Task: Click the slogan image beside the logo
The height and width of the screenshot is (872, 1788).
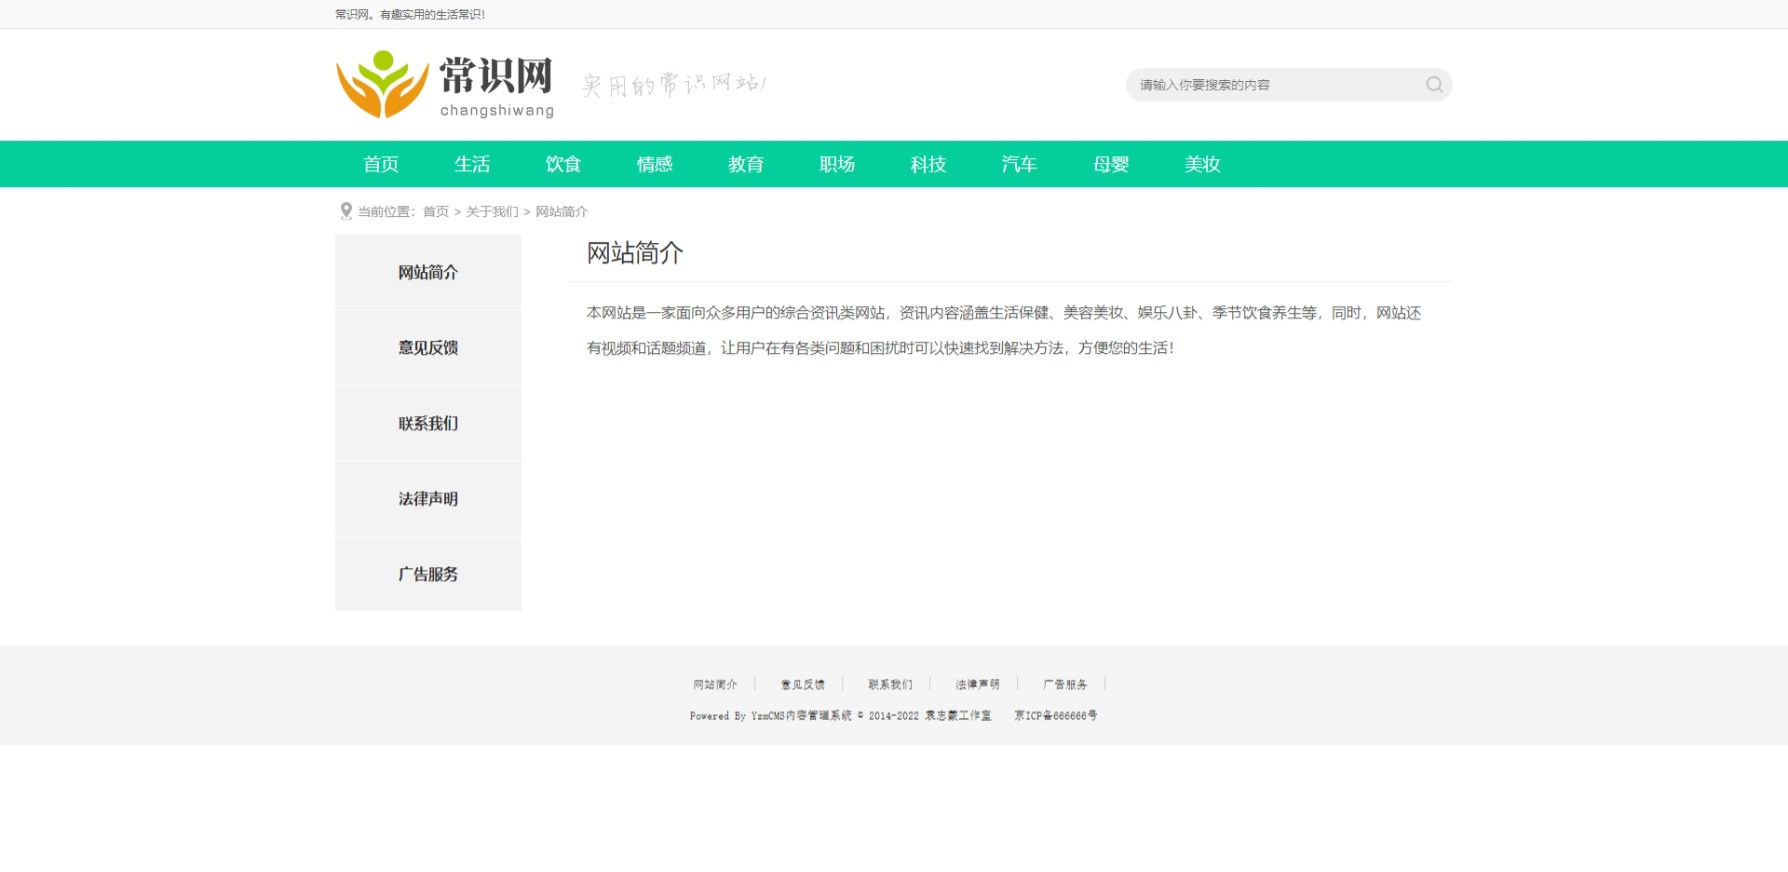Action: (674, 85)
